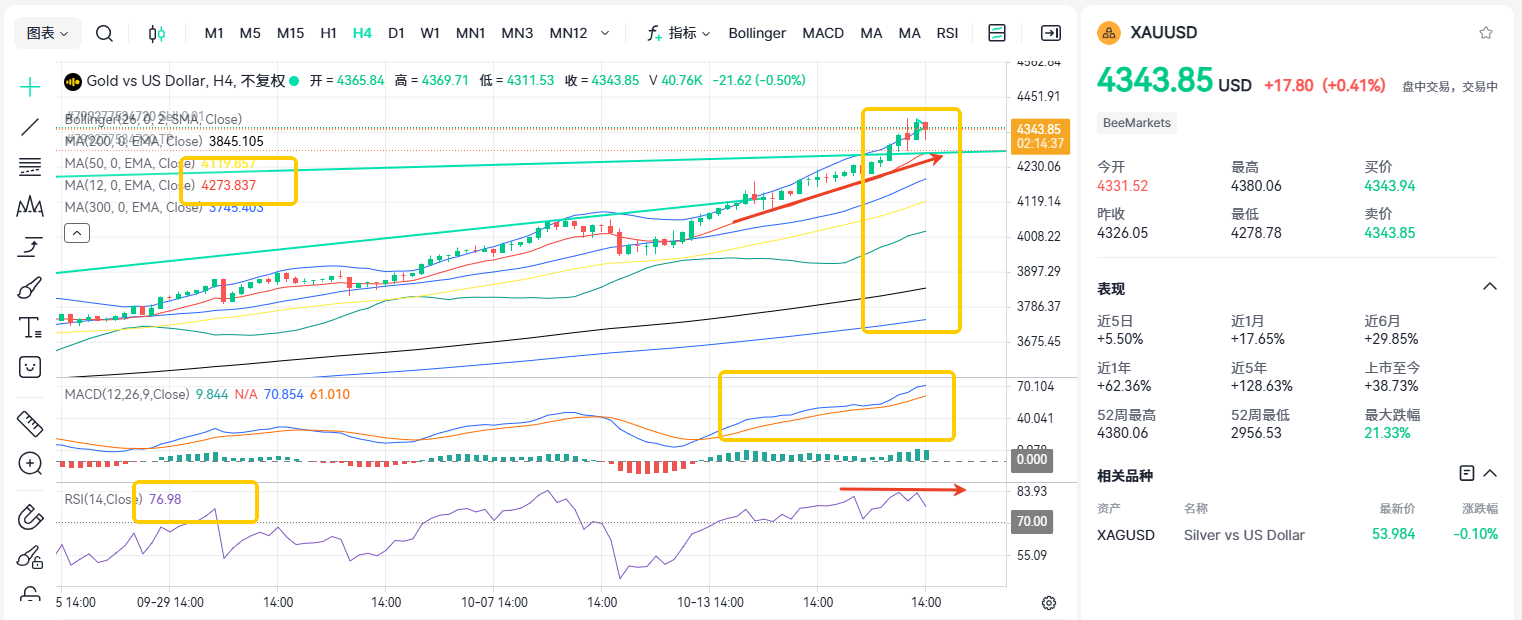
Task: Open the symbol search magnifier
Action: [x=104, y=33]
